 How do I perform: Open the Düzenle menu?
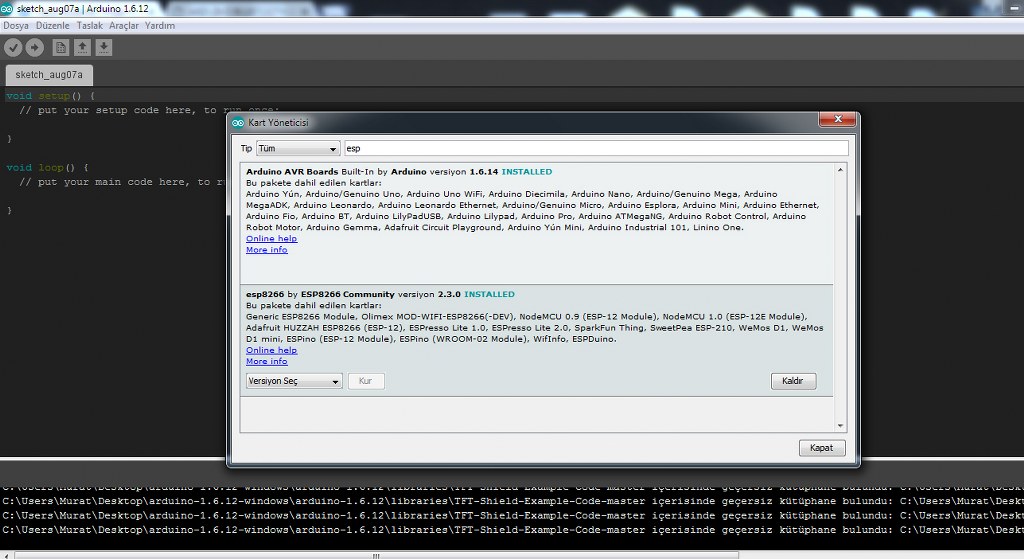point(52,25)
